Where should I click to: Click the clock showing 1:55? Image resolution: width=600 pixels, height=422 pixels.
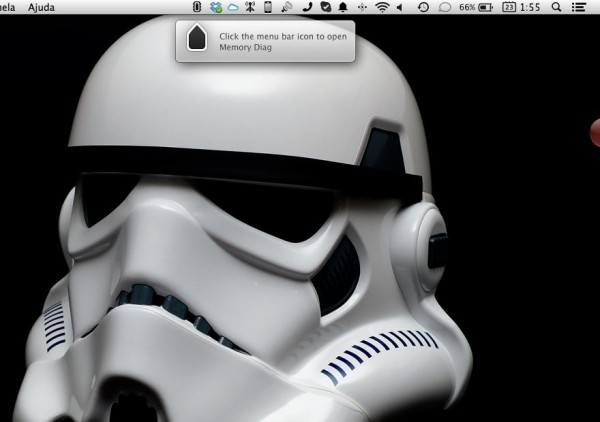click(x=530, y=7)
